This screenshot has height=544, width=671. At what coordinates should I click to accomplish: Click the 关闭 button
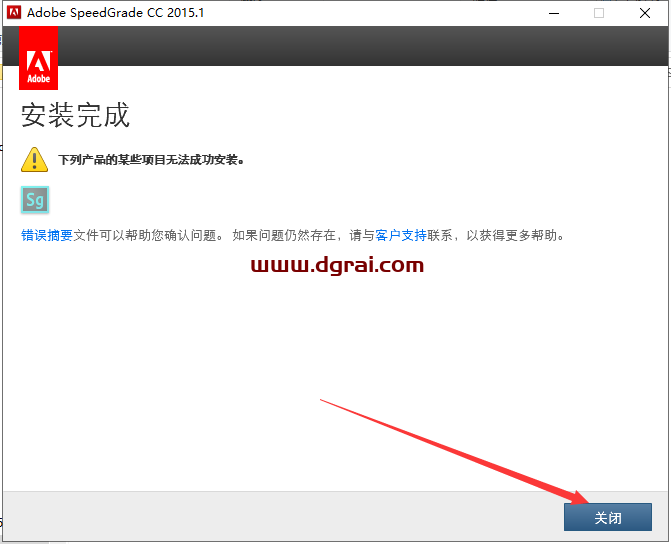pyautogui.click(x=607, y=517)
